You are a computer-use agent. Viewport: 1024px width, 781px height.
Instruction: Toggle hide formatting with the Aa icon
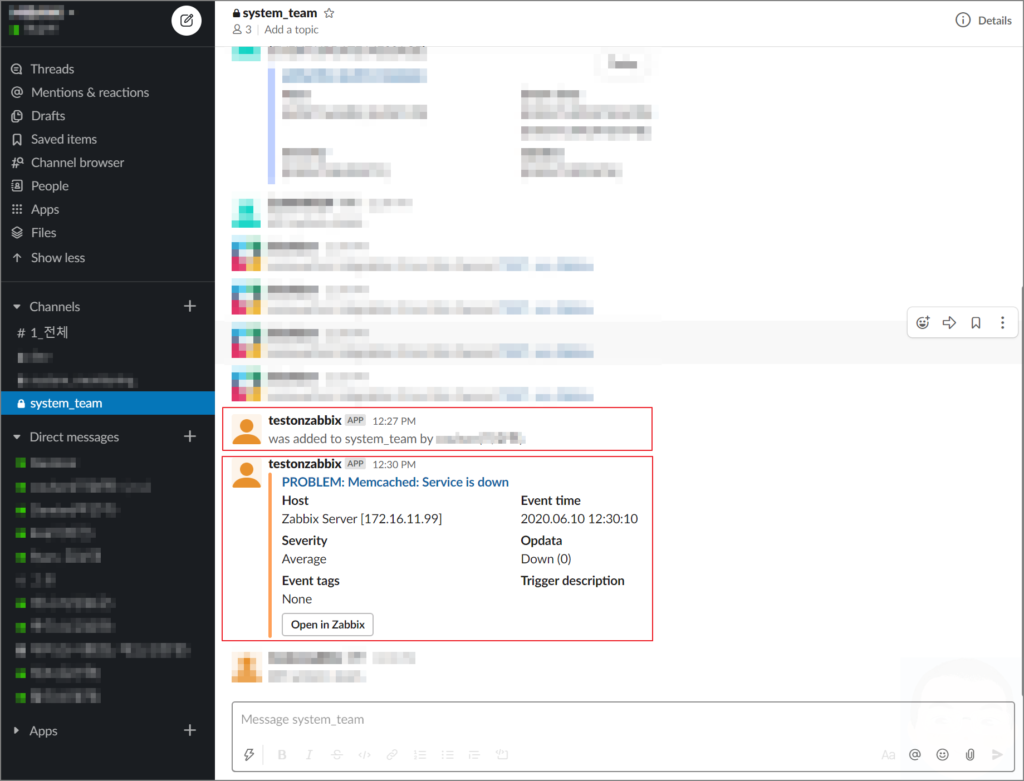coord(889,755)
